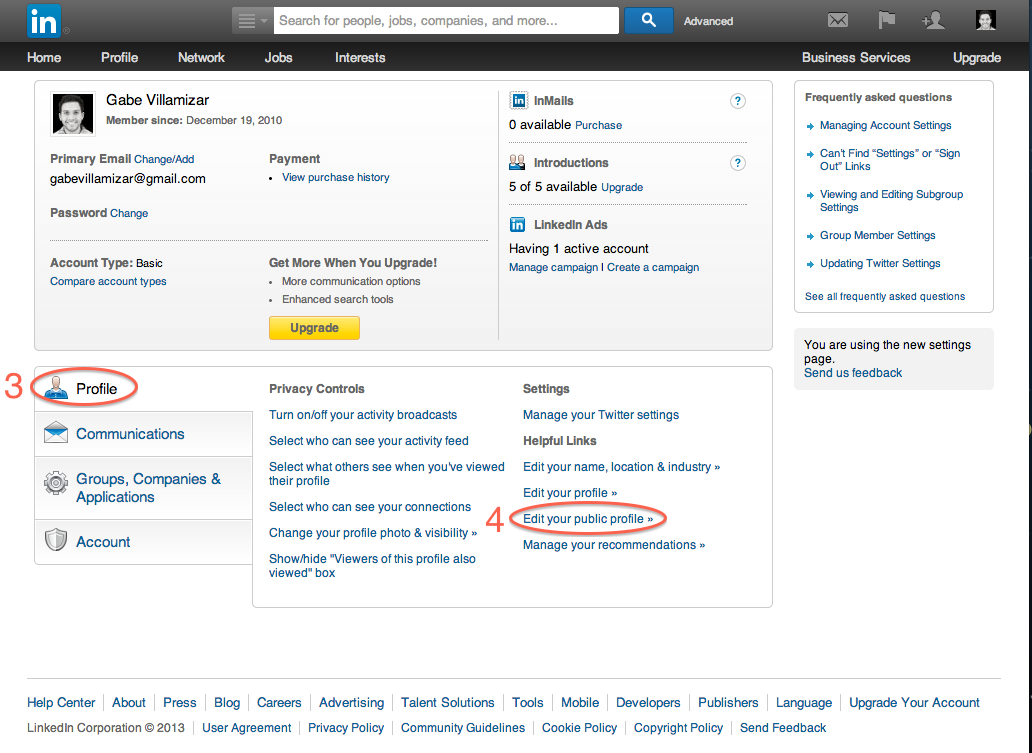Click the flag notifications icon
This screenshot has width=1032, height=753.
point(886,18)
